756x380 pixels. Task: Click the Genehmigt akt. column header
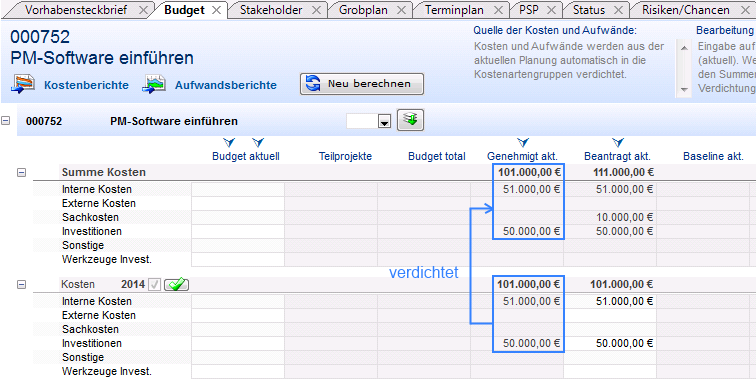pyautogui.click(x=522, y=156)
